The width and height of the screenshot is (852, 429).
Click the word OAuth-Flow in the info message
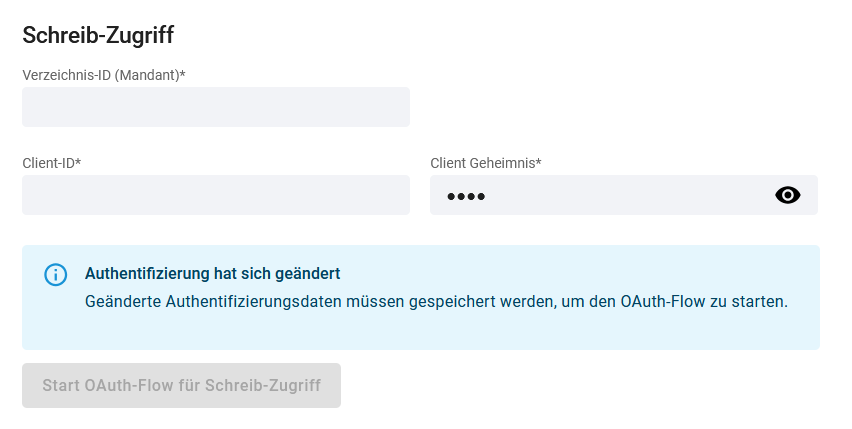tap(663, 301)
